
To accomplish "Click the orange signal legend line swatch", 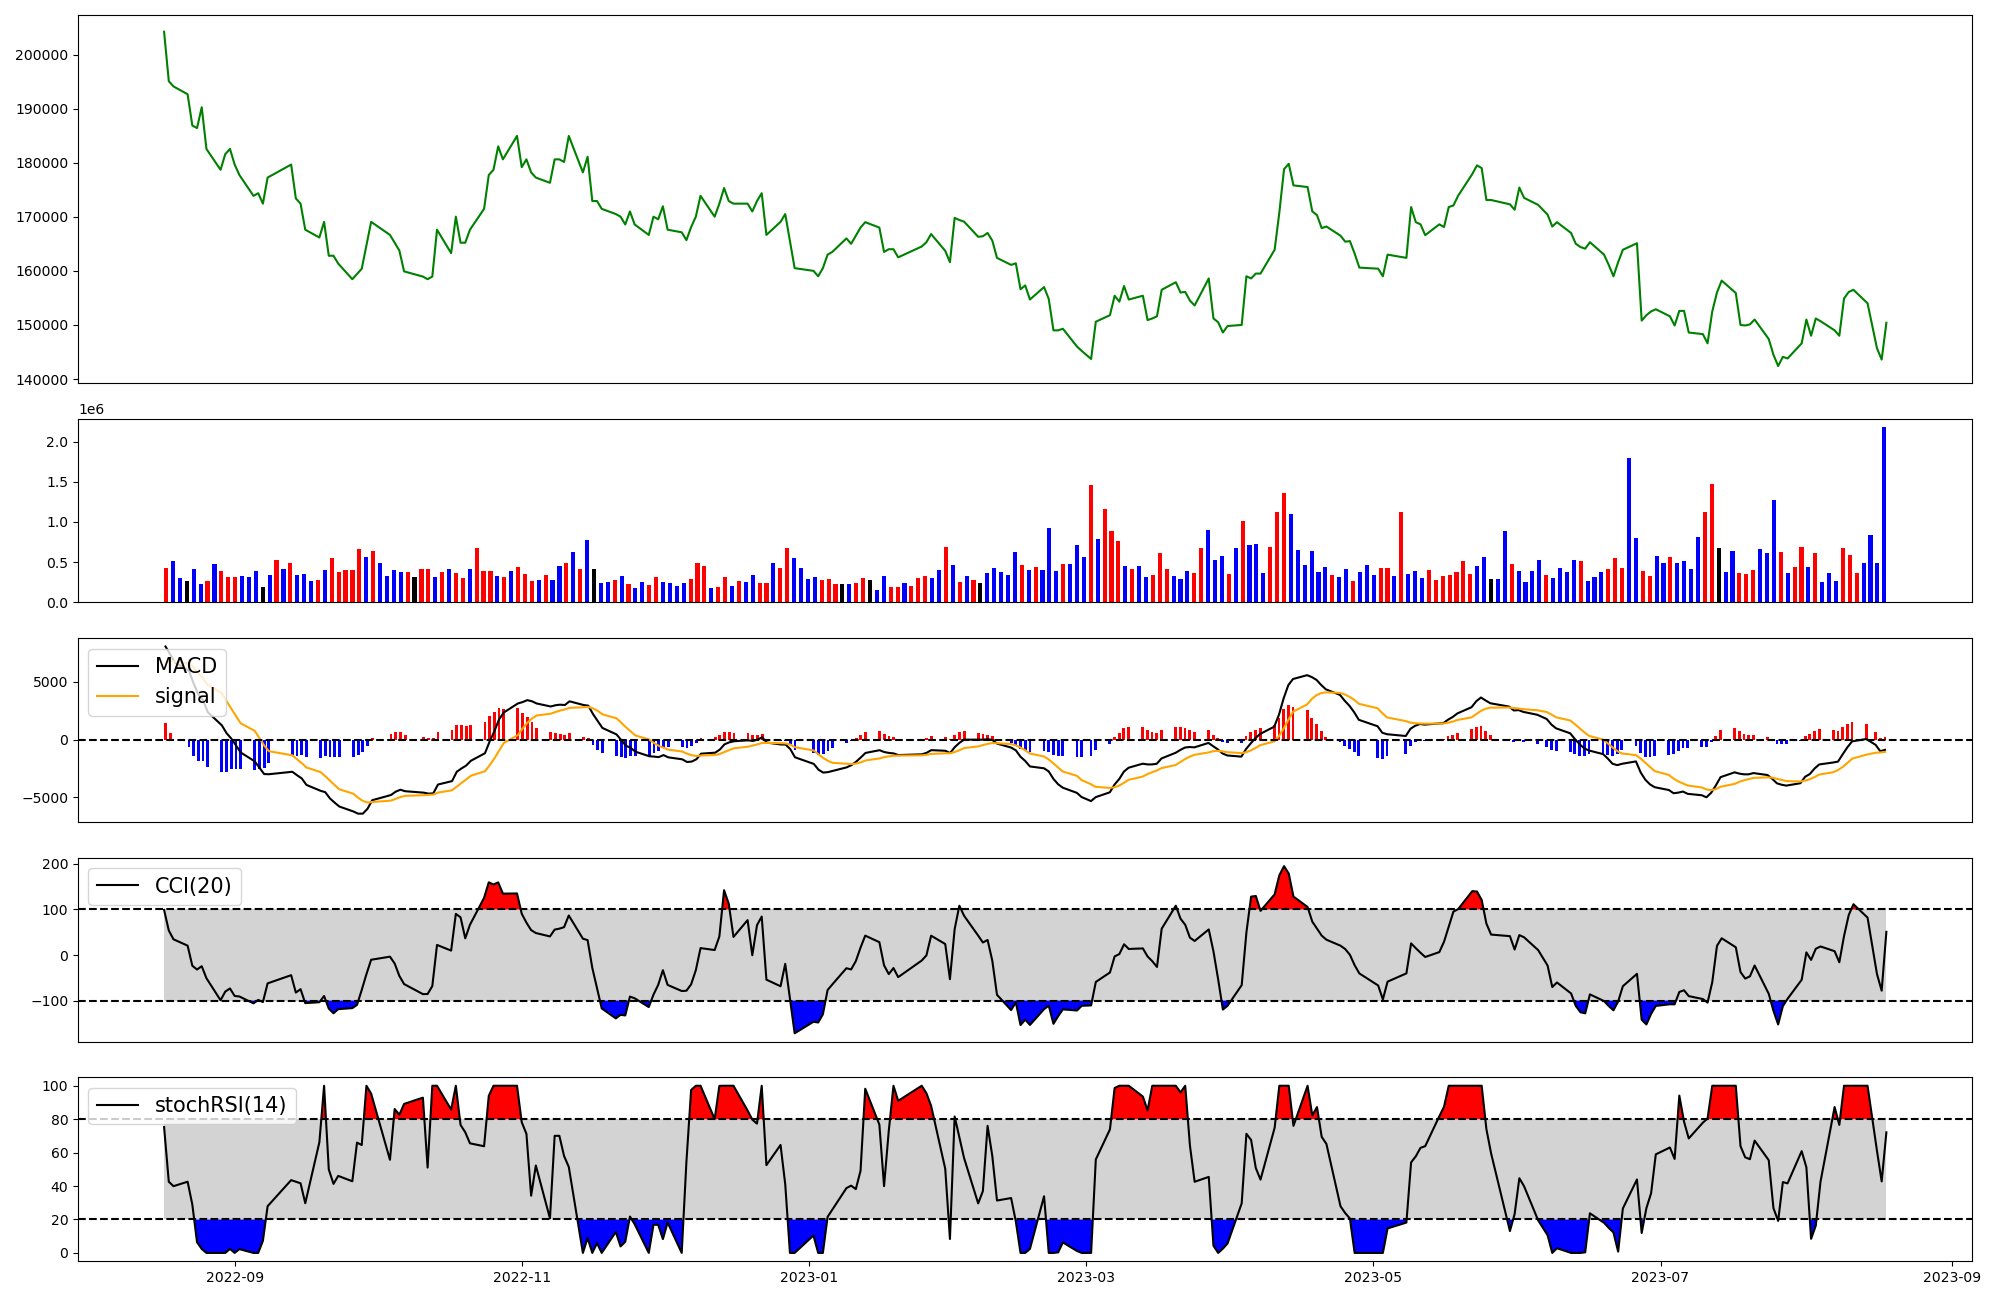I will (x=118, y=696).
